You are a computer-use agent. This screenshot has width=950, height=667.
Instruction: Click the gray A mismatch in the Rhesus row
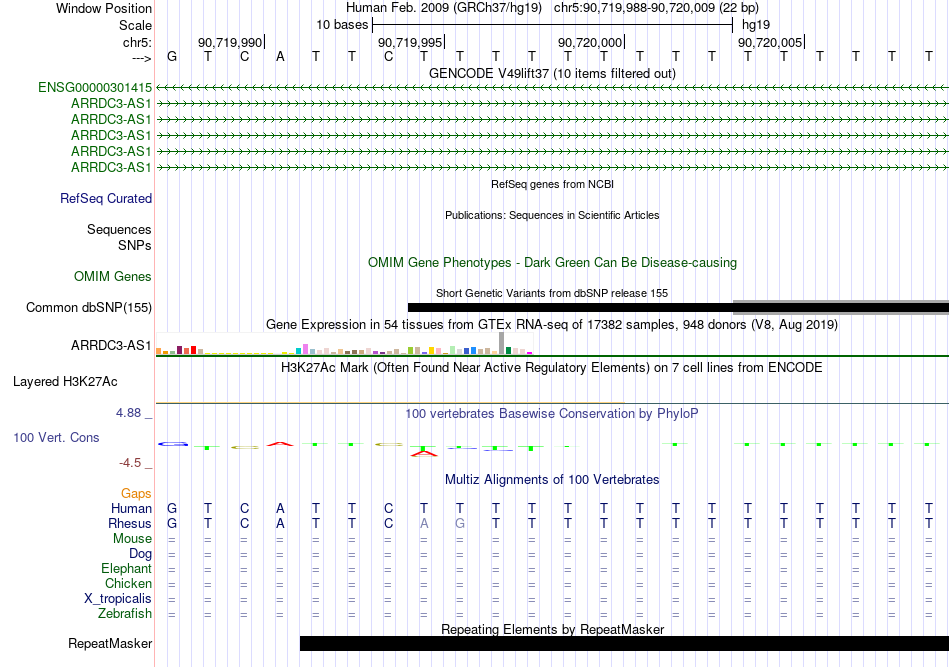(424, 523)
